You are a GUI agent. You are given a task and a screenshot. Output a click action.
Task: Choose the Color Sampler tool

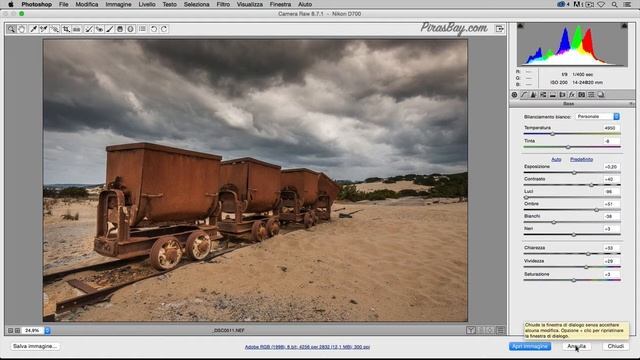[44, 29]
